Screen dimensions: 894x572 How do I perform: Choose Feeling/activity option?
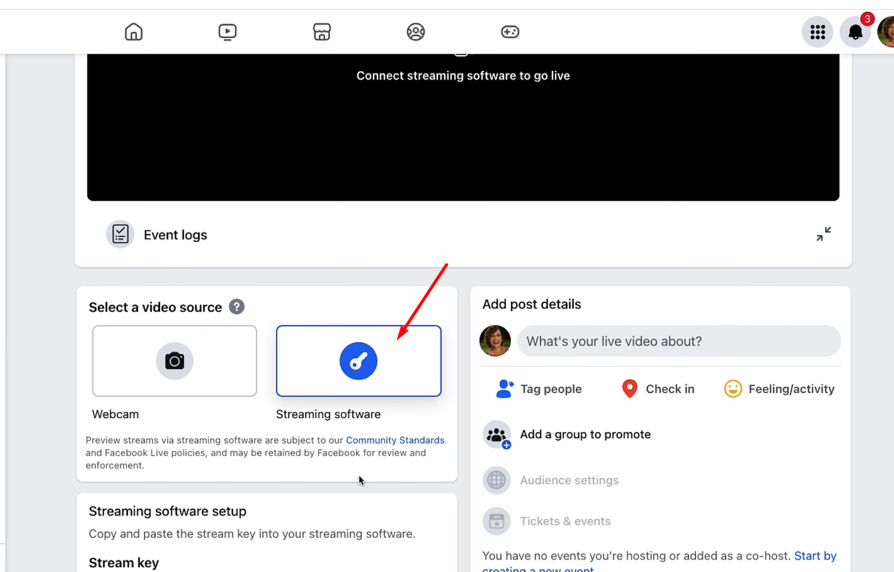pos(779,389)
